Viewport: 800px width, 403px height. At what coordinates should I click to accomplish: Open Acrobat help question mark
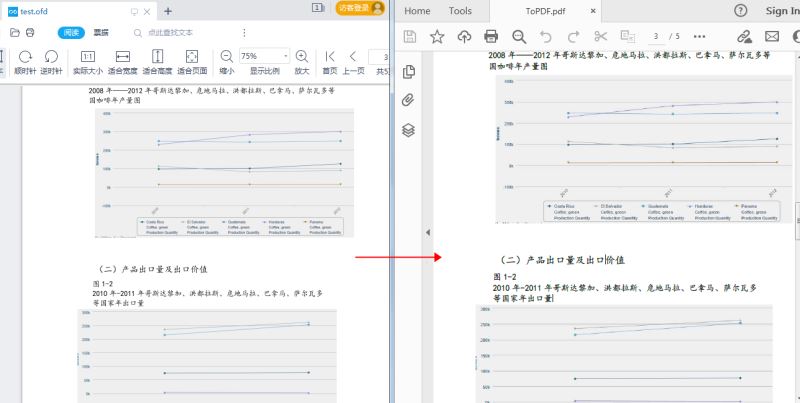[740, 10]
